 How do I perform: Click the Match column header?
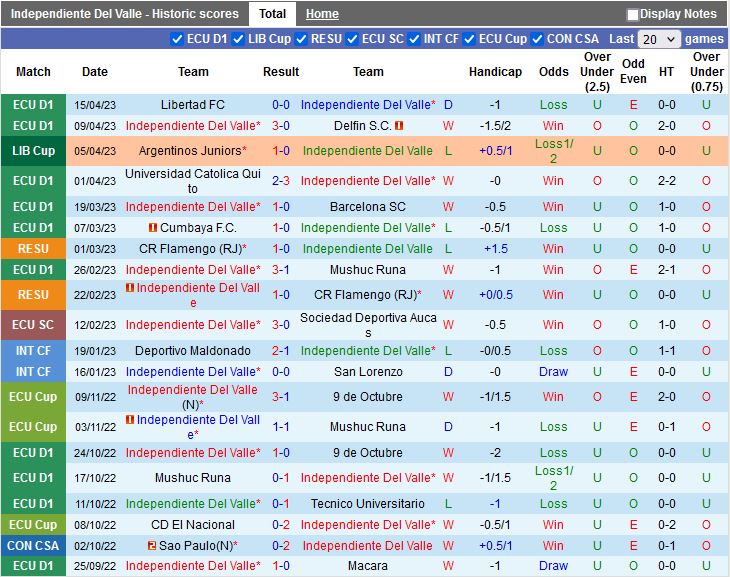(33, 72)
